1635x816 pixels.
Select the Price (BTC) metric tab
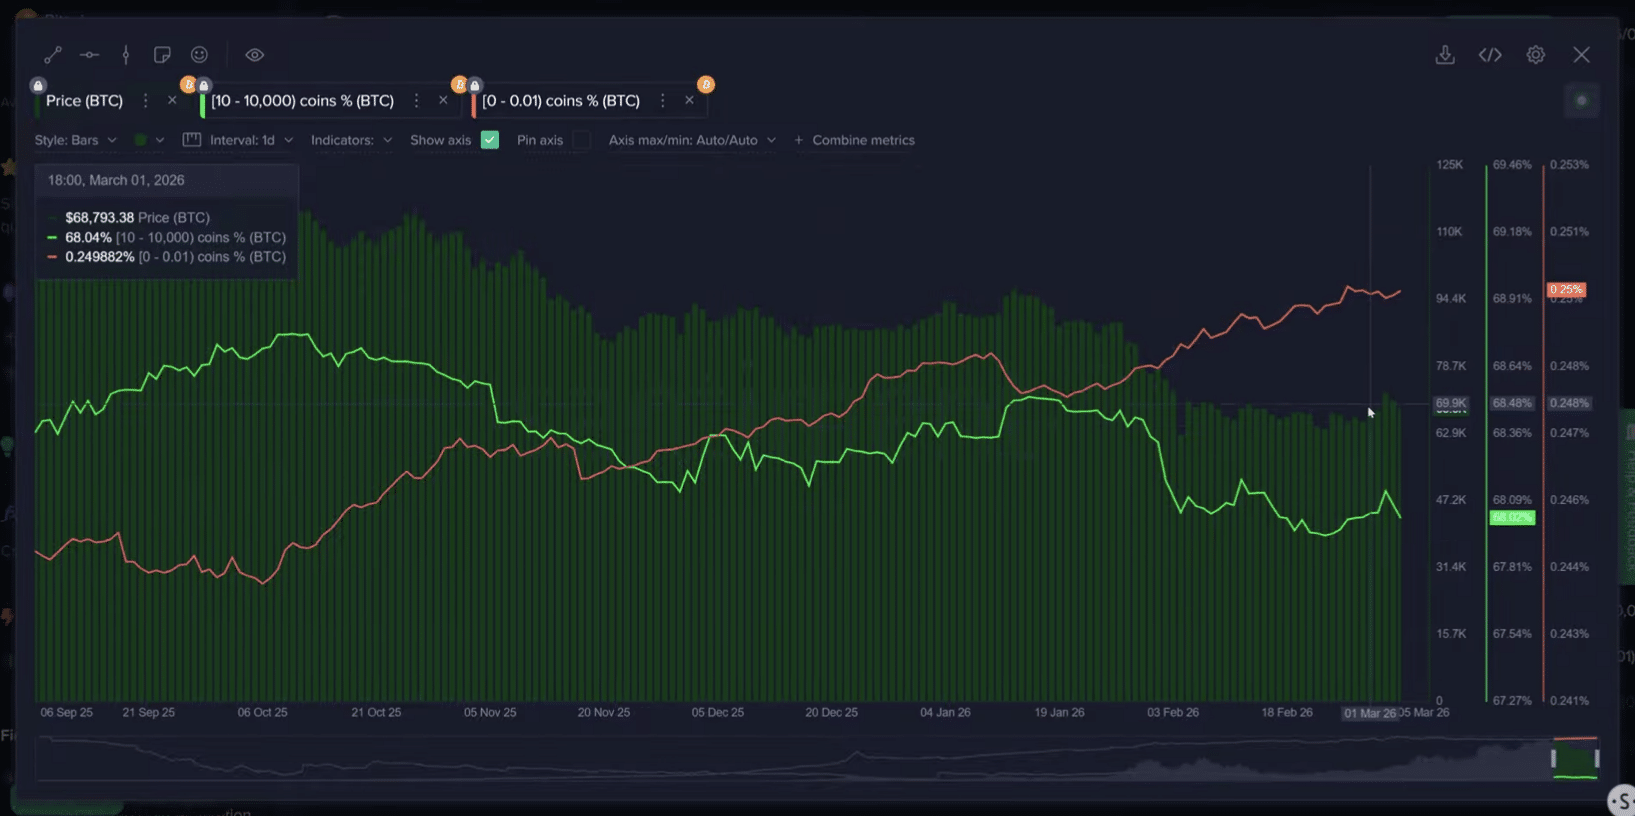click(x=84, y=101)
